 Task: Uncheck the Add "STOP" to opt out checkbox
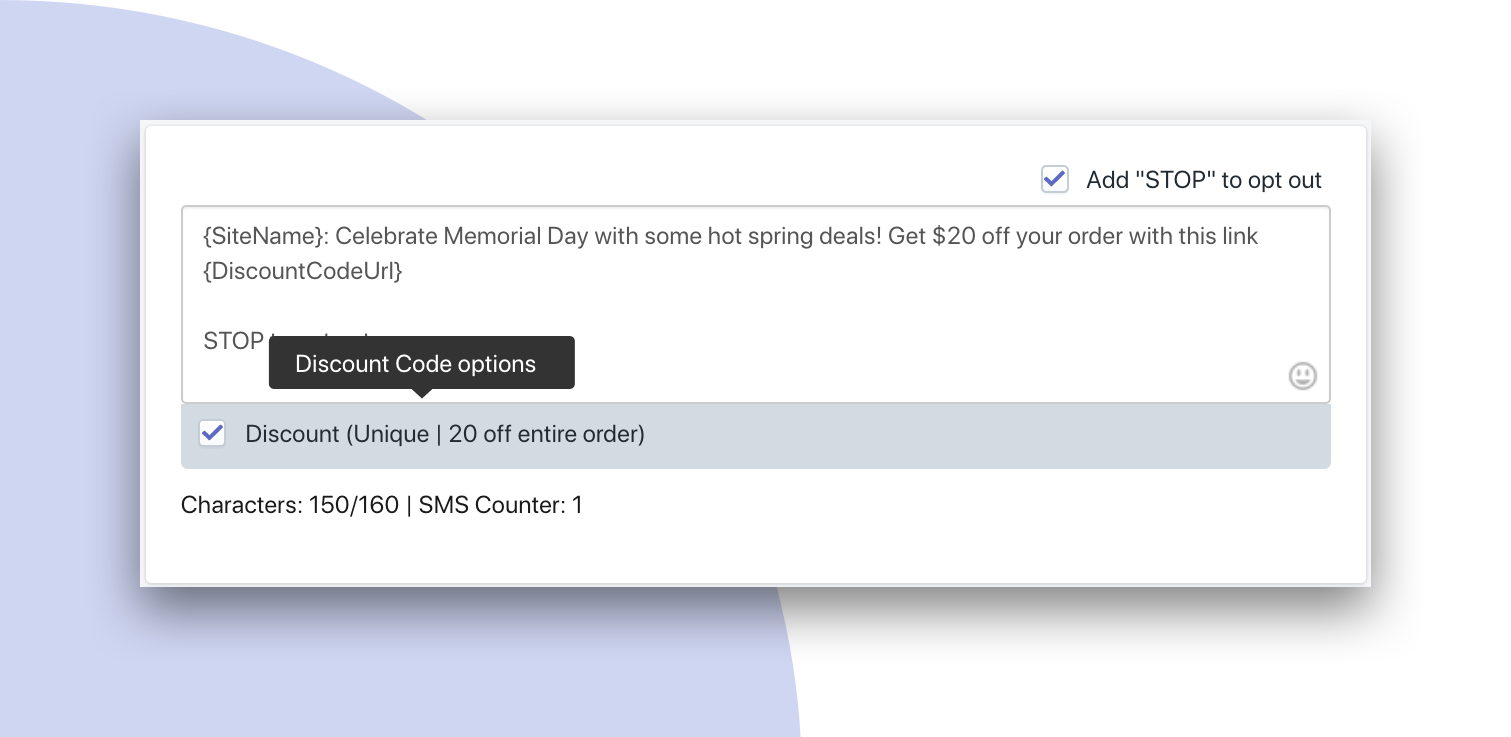(1055, 179)
